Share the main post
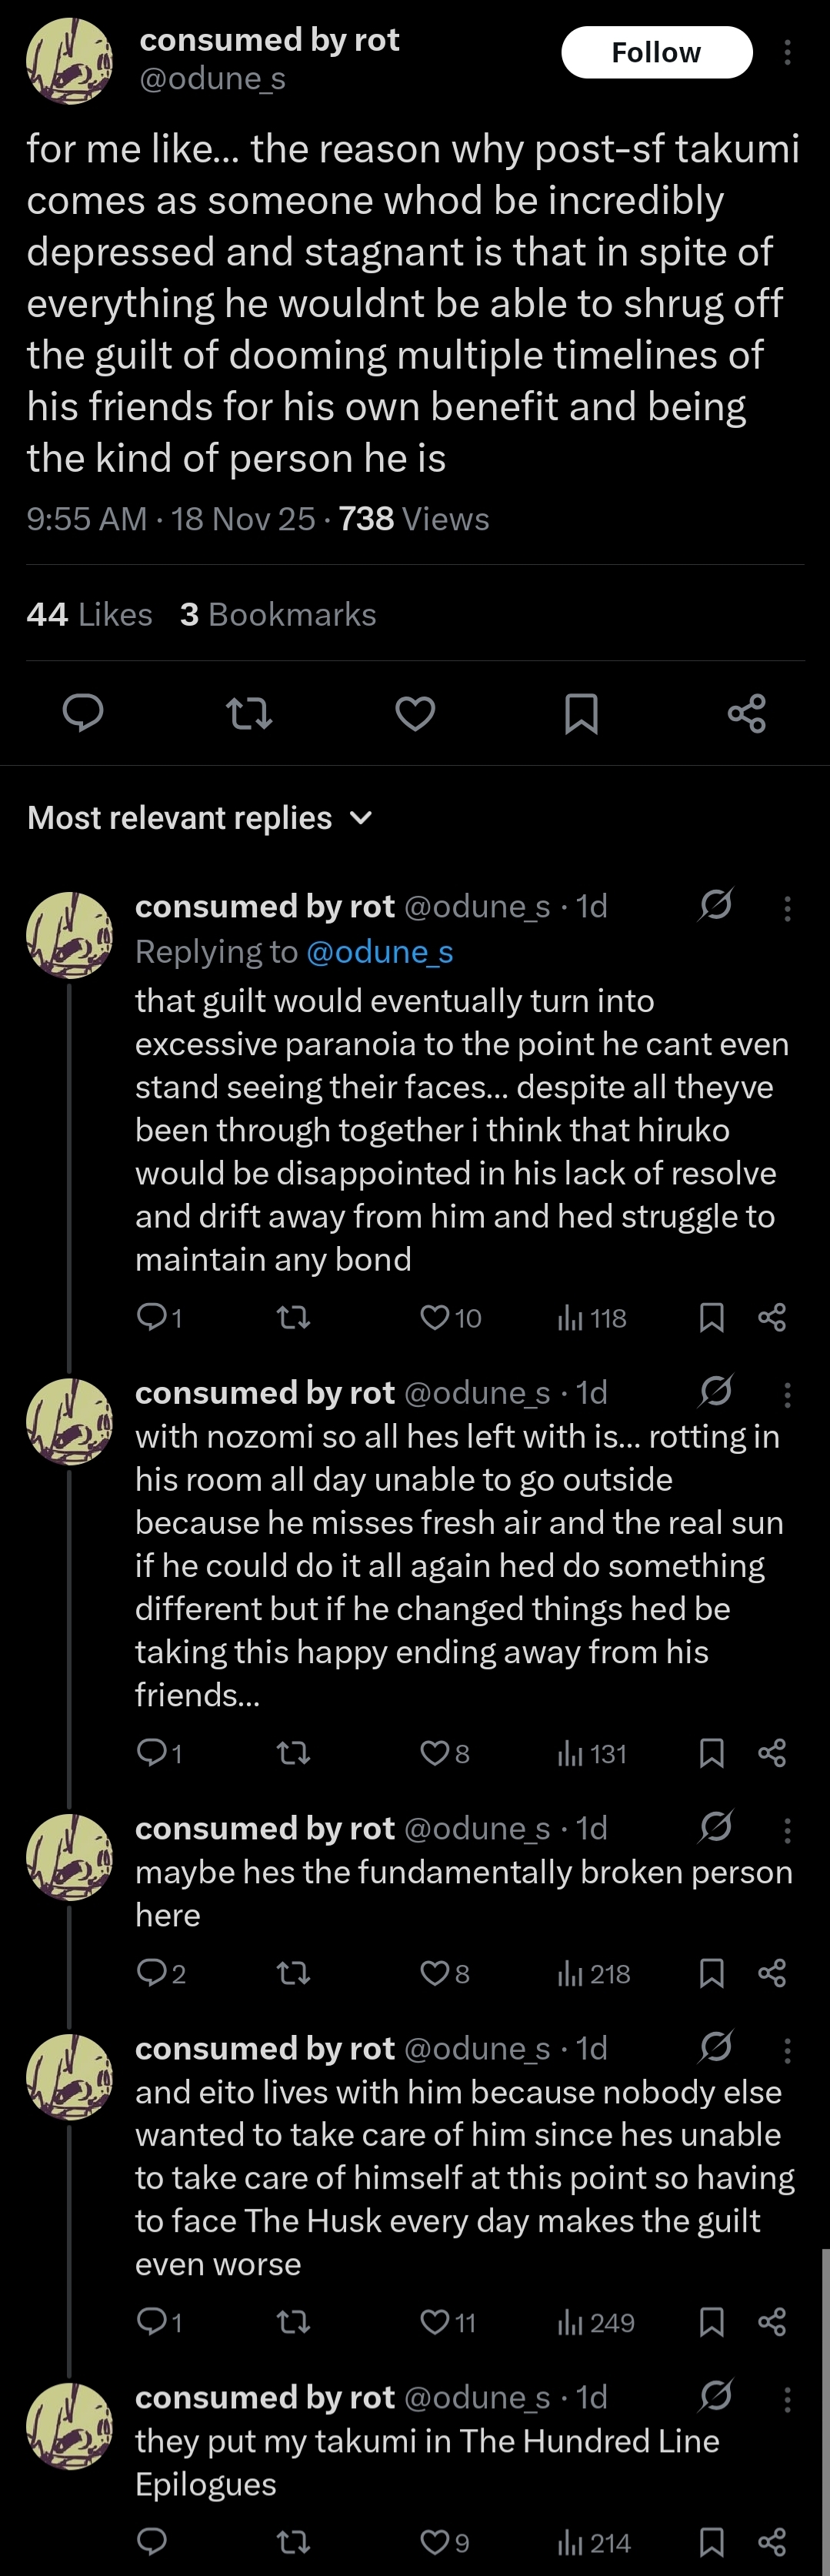 747,713
